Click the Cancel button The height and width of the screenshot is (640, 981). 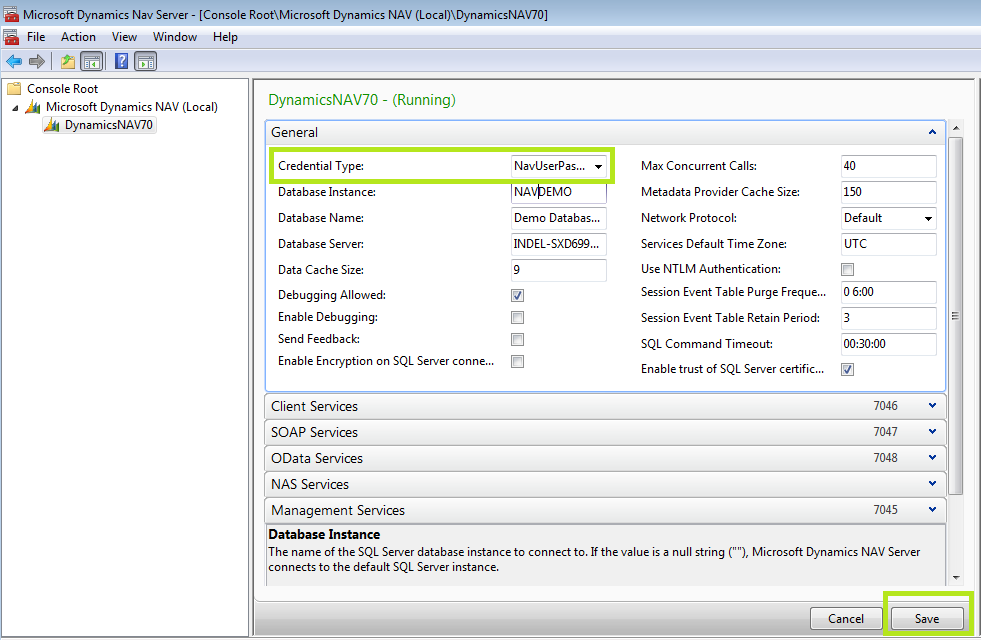tap(846, 618)
